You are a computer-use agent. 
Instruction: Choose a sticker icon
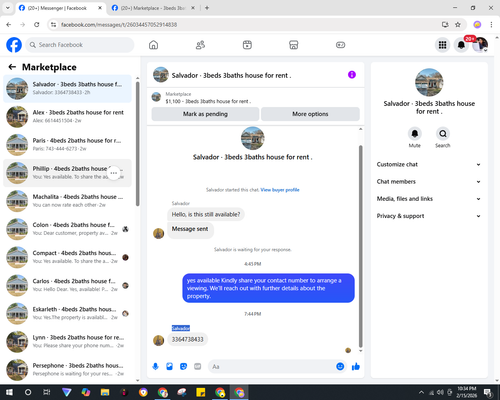[x=183, y=367]
